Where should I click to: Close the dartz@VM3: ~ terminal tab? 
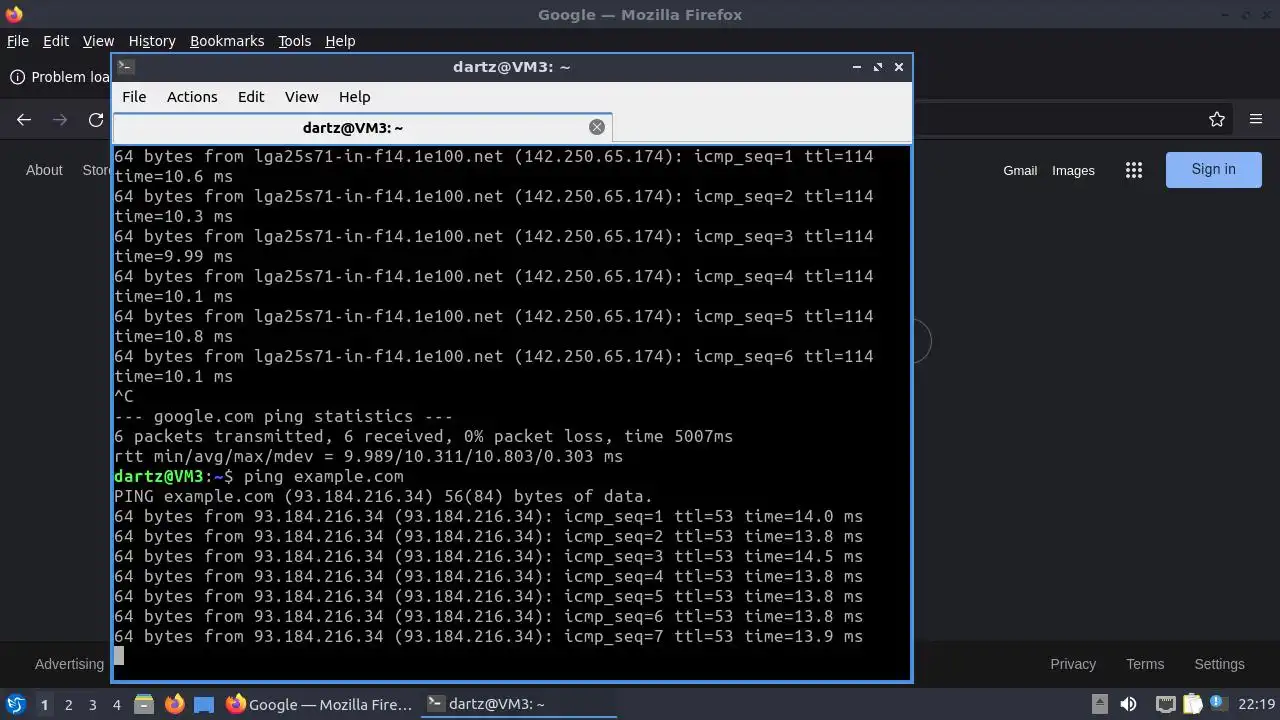tap(597, 127)
